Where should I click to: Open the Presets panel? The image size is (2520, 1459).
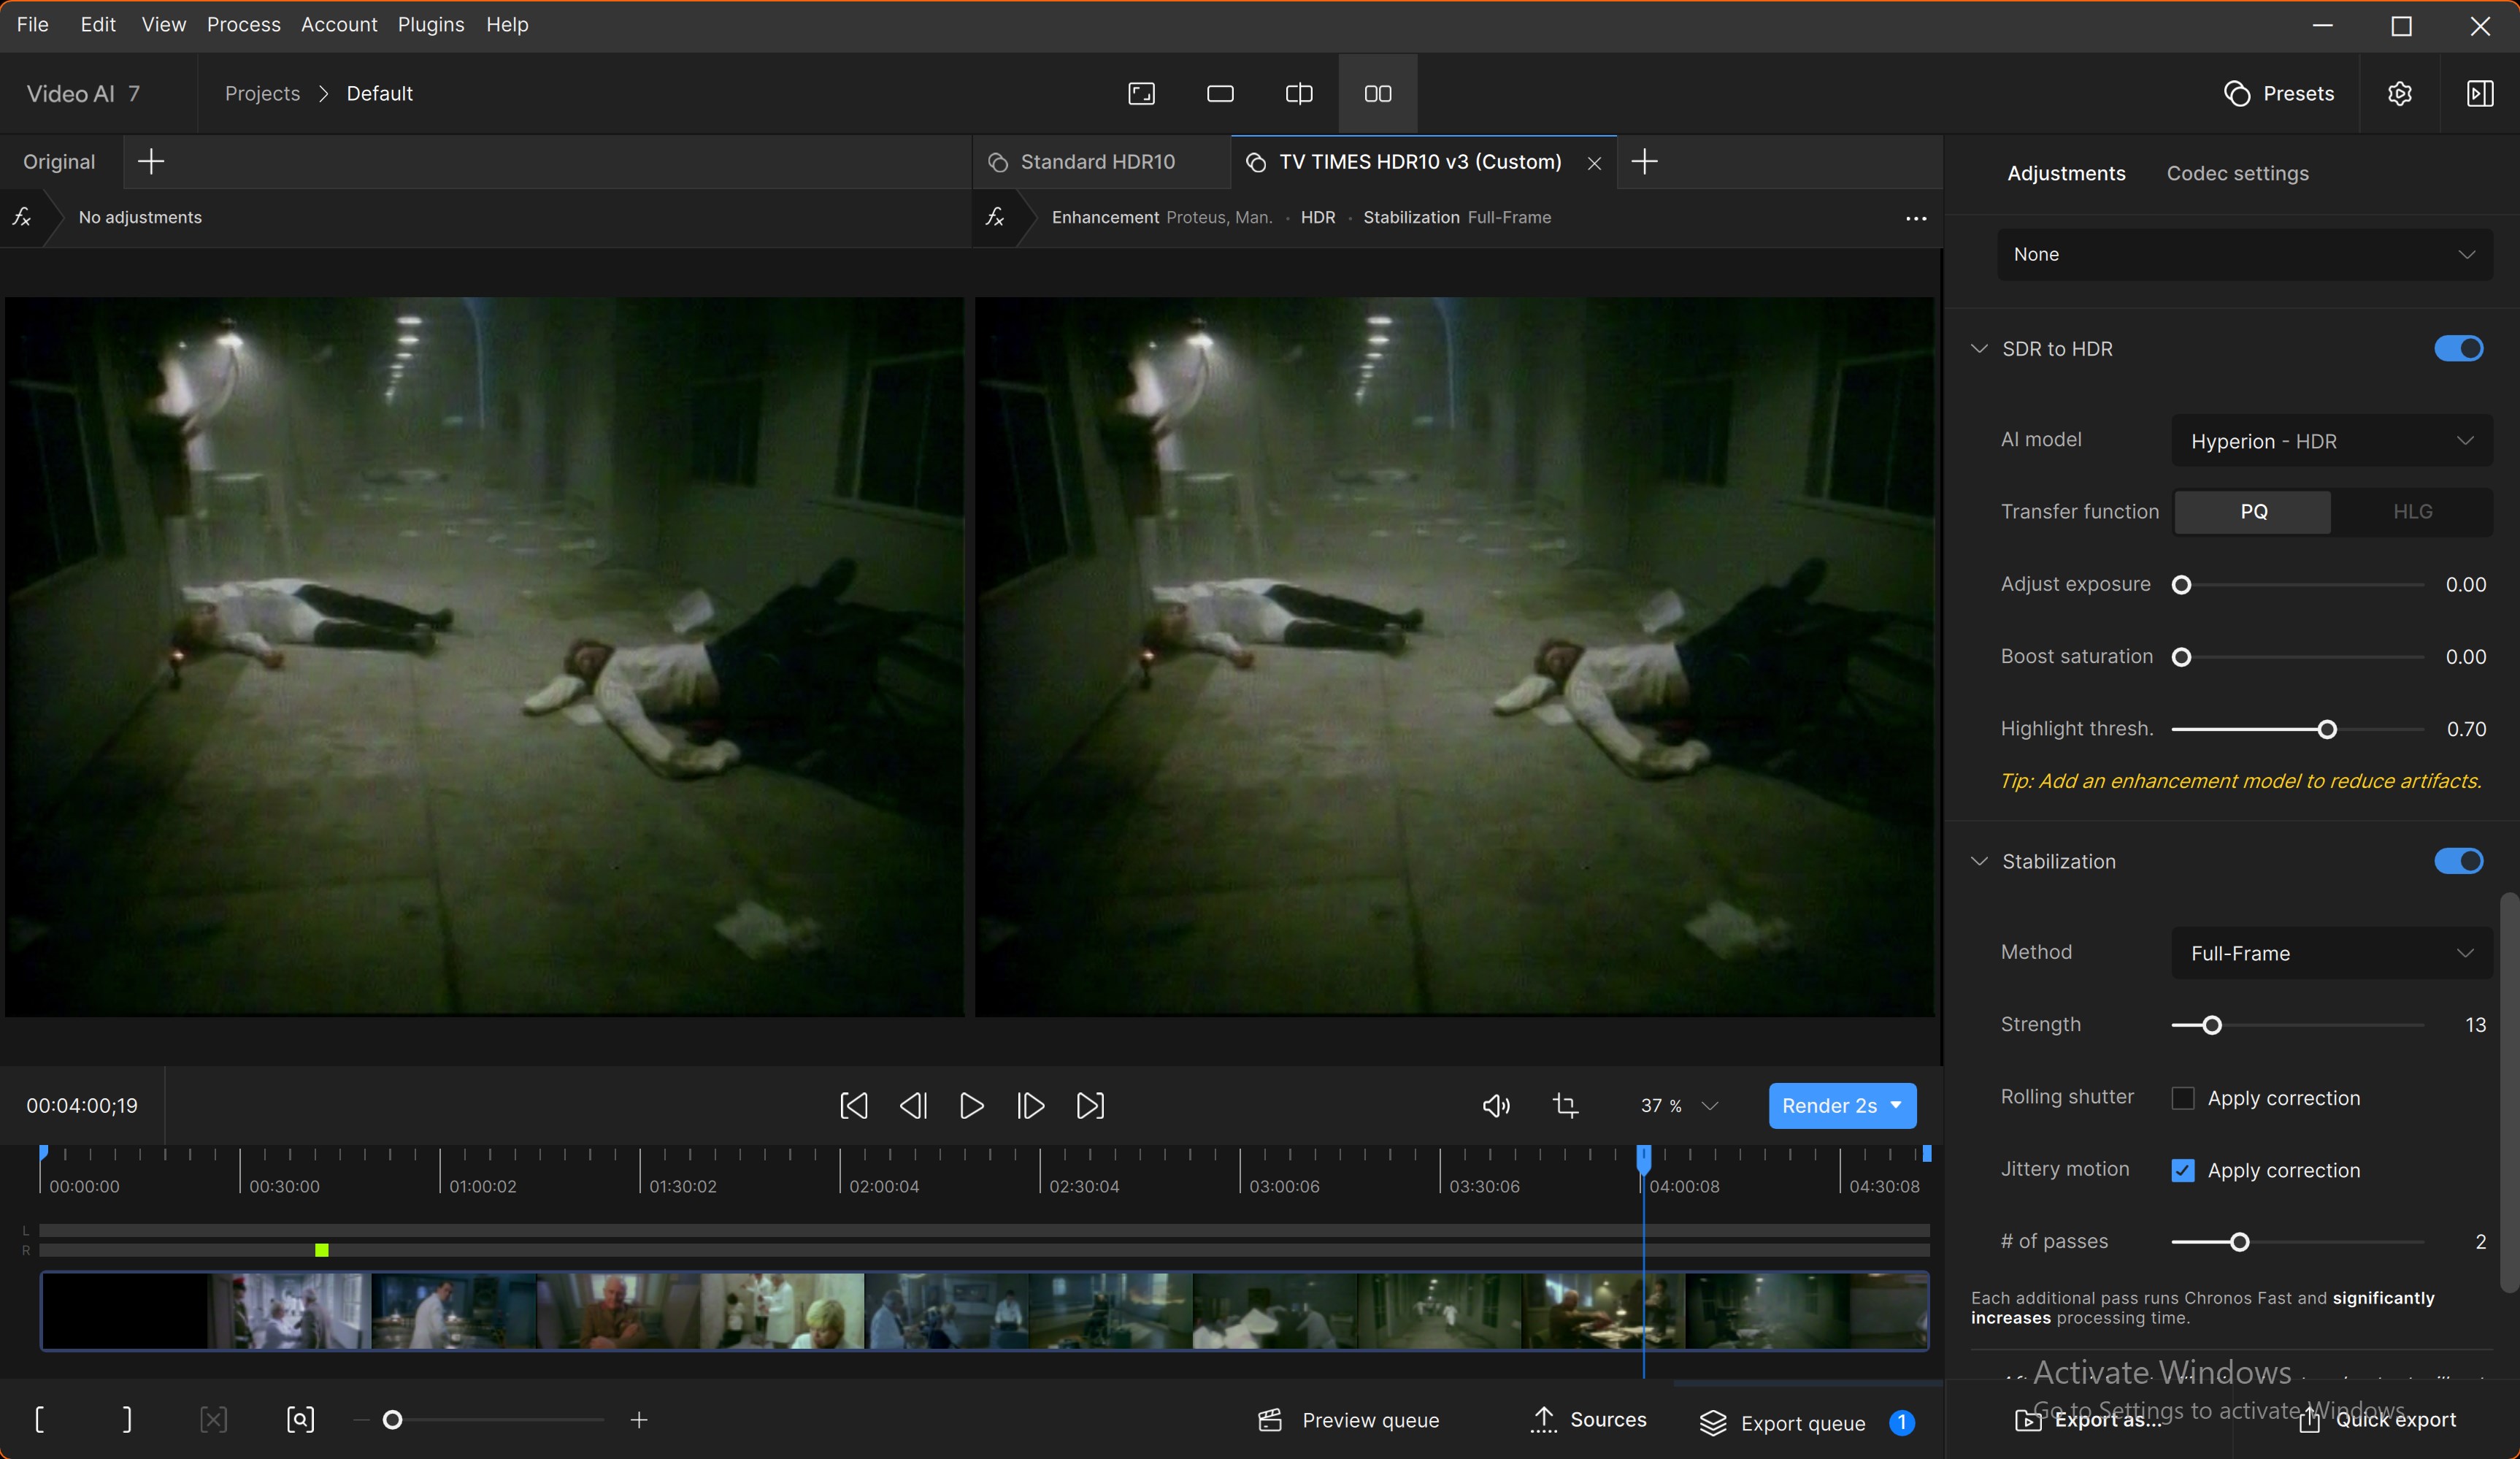point(2279,93)
